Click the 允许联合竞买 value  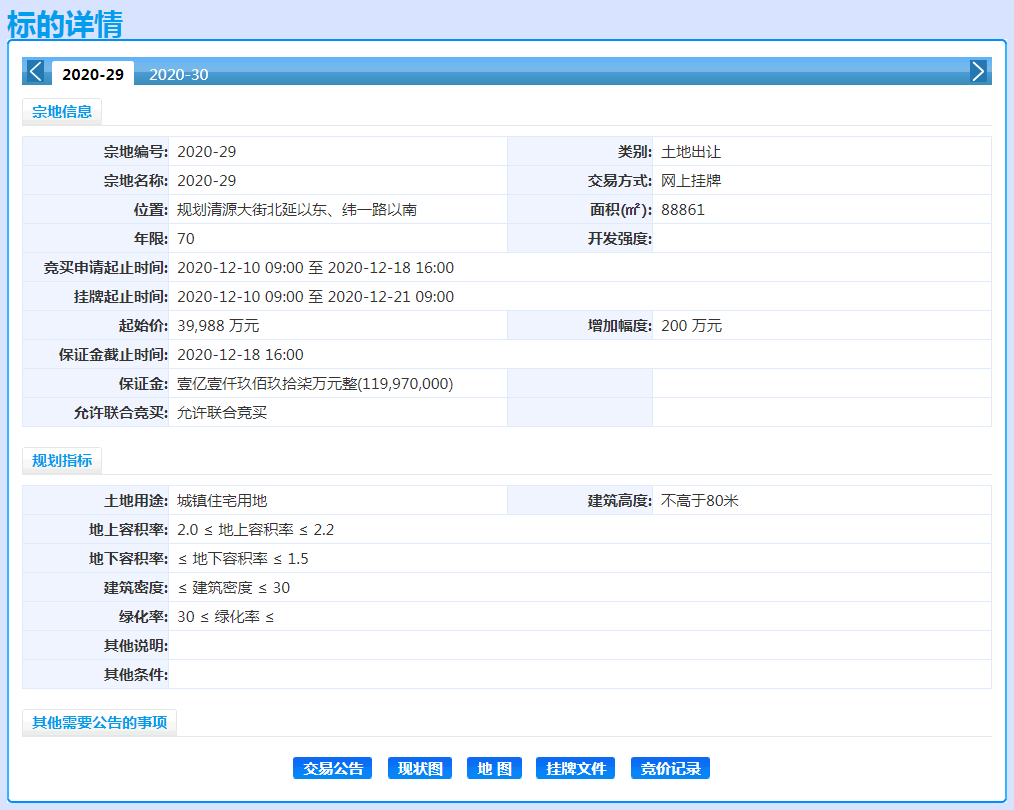(222, 413)
